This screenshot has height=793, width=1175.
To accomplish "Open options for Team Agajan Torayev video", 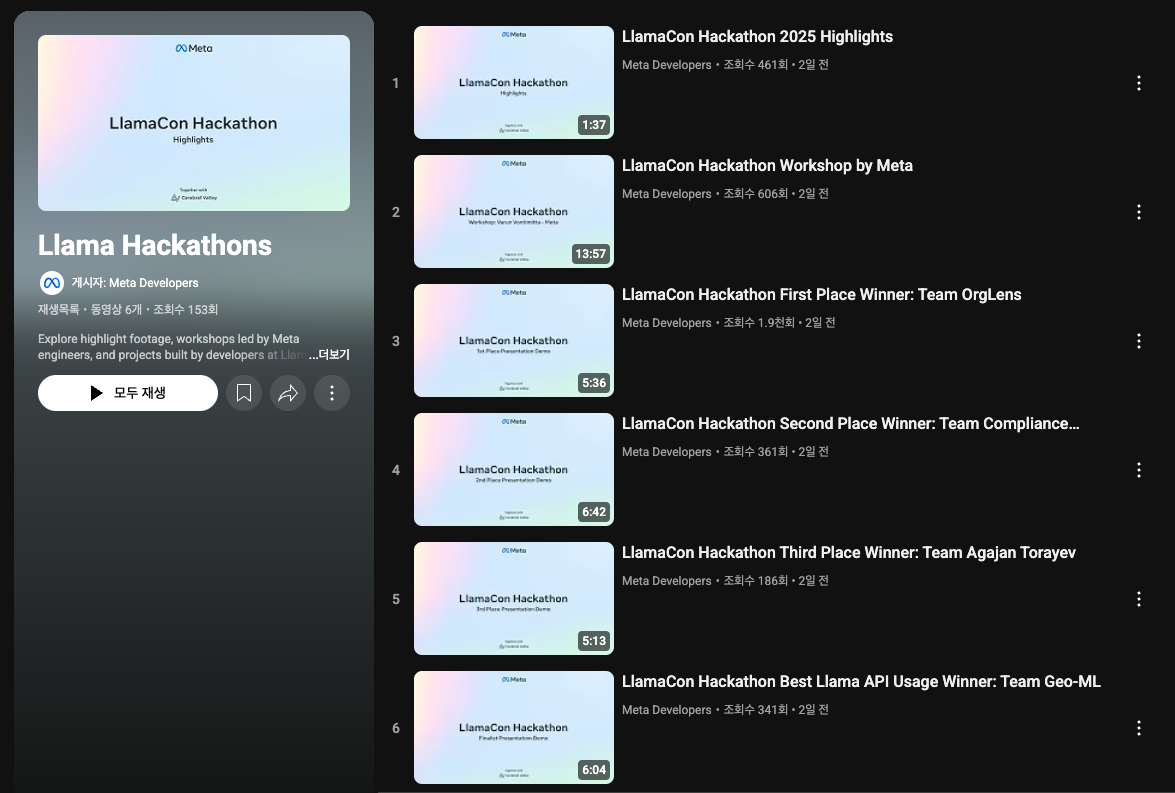I will [x=1138, y=599].
